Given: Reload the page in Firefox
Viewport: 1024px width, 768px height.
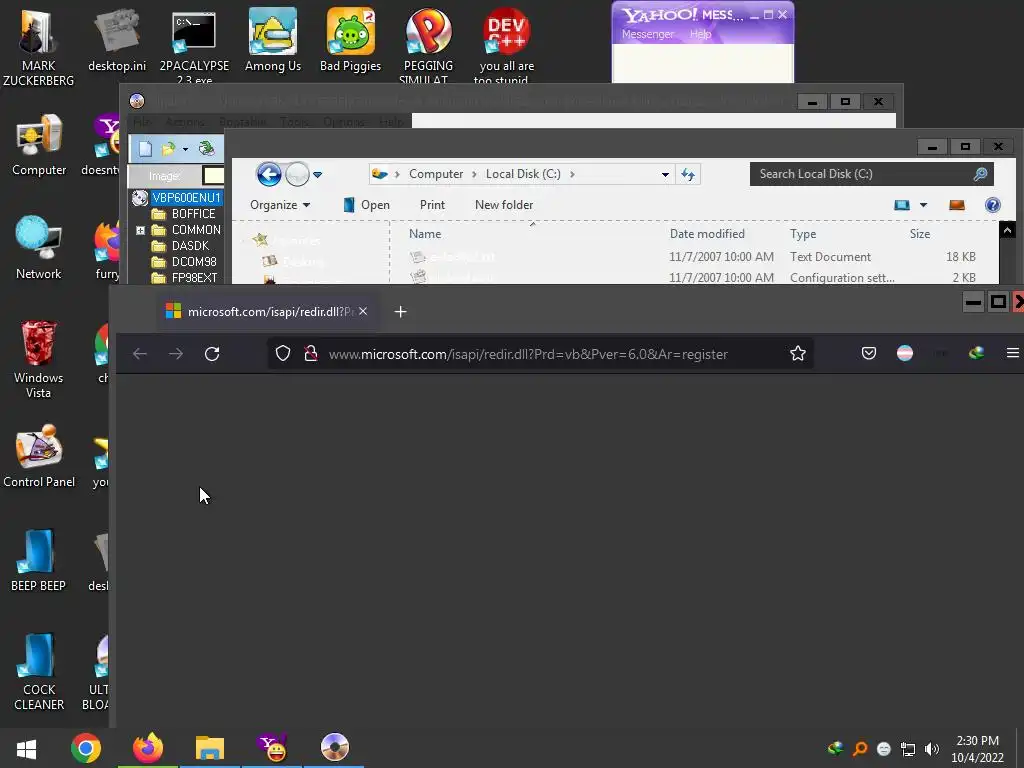Looking at the screenshot, I should click(x=212, y=354).
